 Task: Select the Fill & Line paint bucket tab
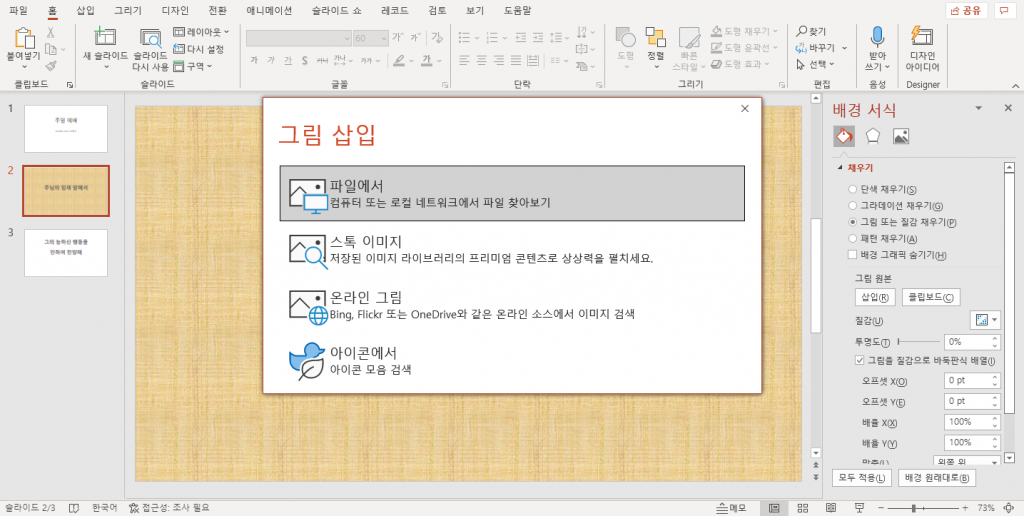click(x=844, y=136)
